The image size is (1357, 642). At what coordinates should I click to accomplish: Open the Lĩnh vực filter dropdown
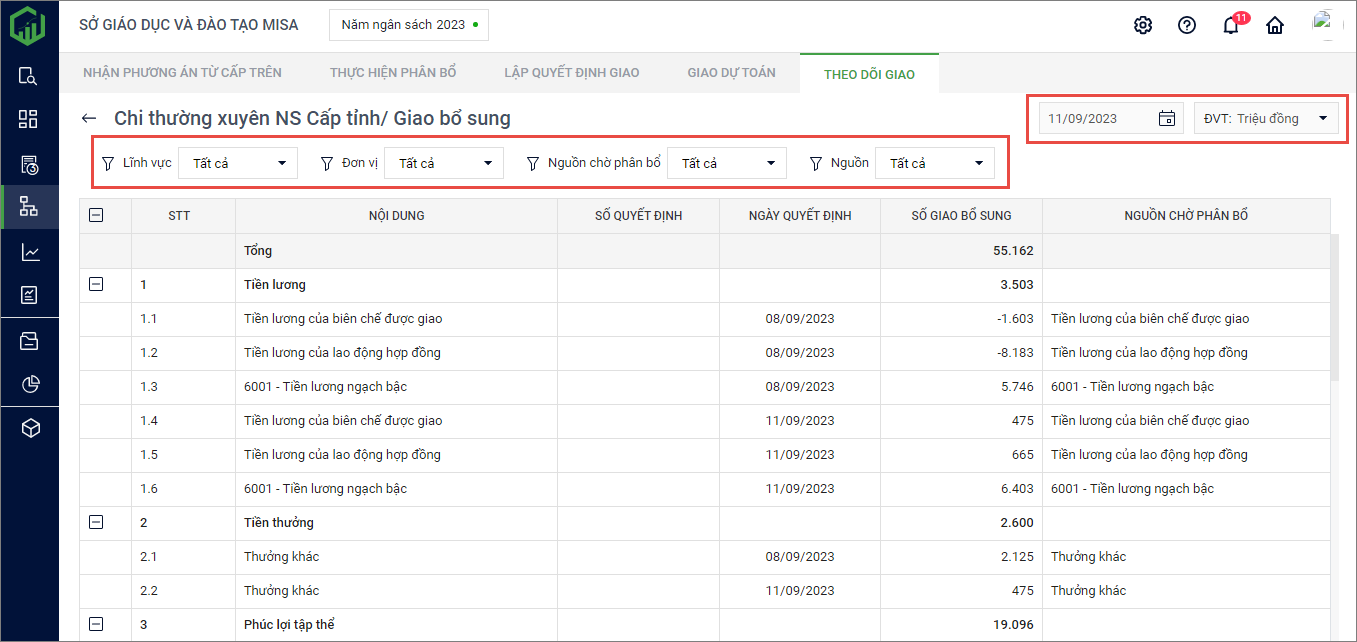pos(237,163)
